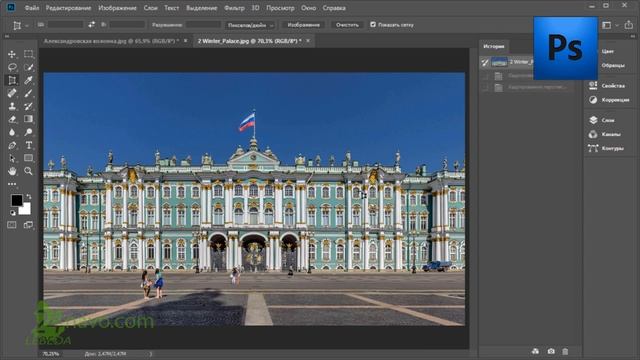Open the workspace switcher dropdown arrow
Screen dimensions: 640x360
click(x=616, y=25)
